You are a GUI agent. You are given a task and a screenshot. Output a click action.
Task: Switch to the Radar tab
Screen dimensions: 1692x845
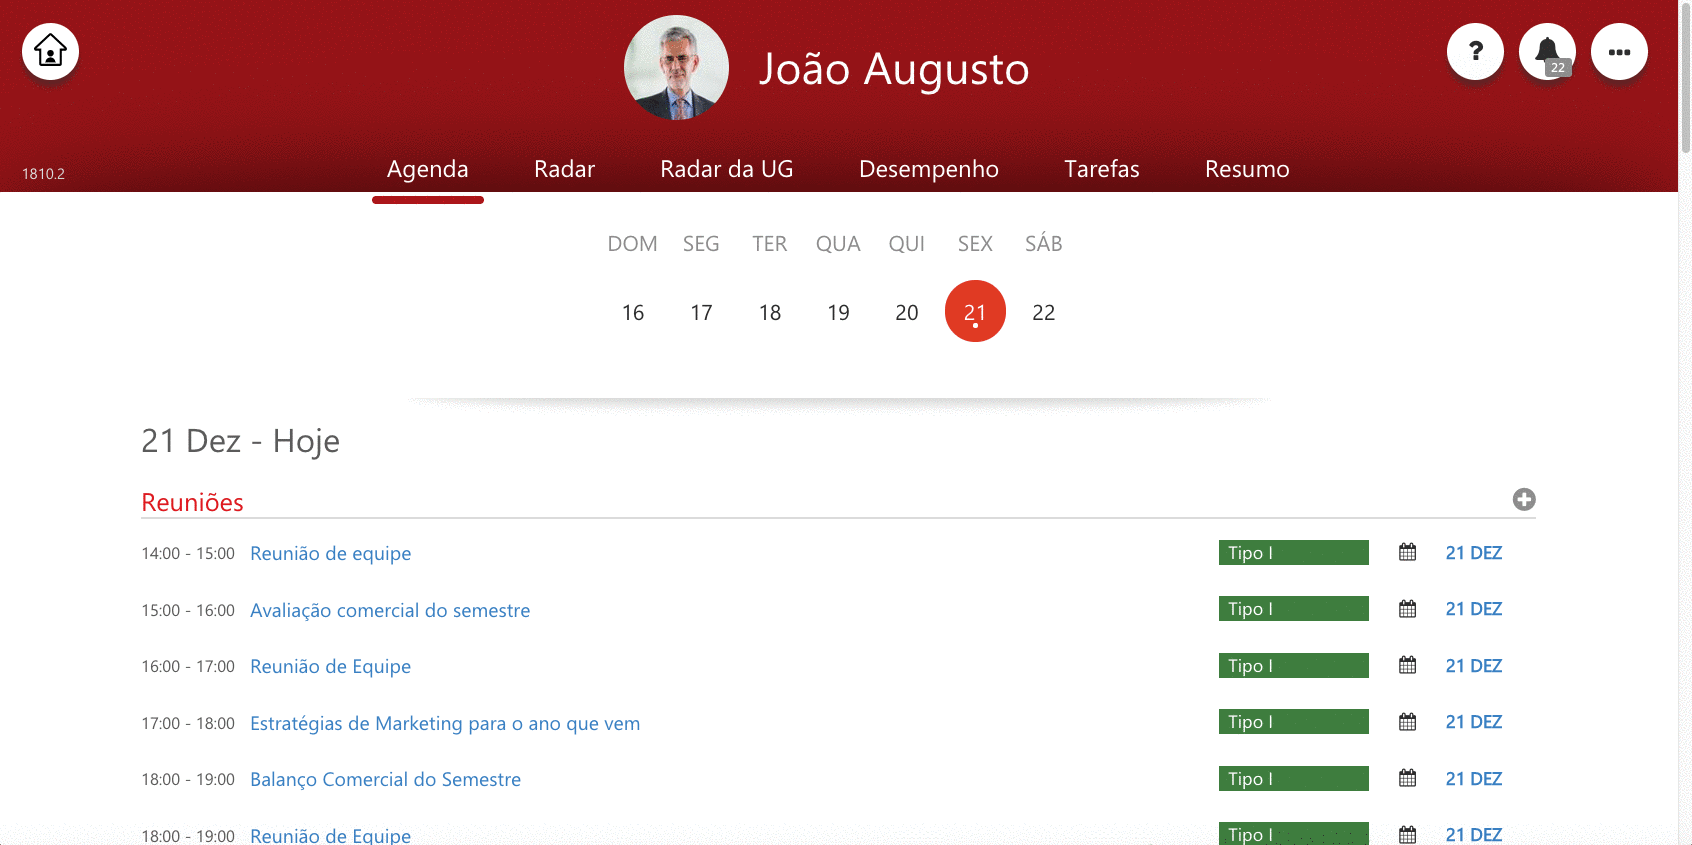click(564, 169)
